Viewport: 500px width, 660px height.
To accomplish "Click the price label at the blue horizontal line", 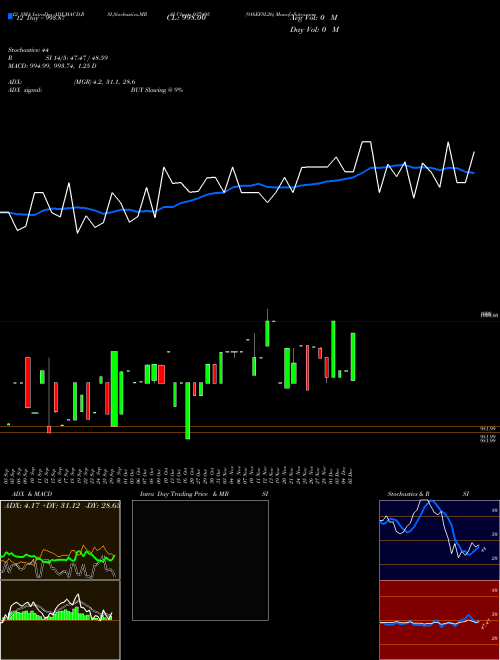I will 489,314.
